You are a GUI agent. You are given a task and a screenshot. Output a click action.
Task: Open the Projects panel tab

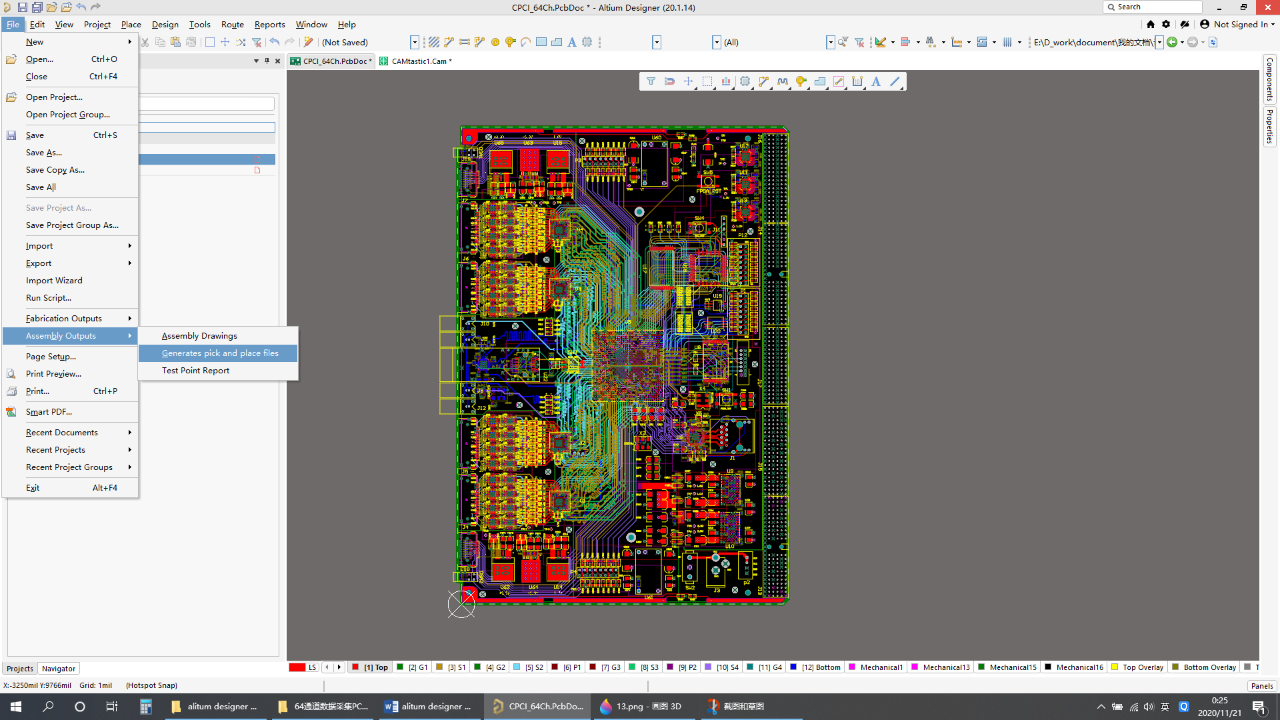click(x=20, y=668)
